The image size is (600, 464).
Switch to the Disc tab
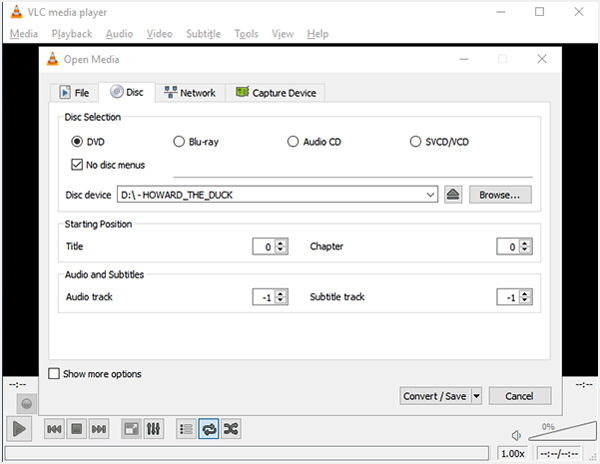127,92
